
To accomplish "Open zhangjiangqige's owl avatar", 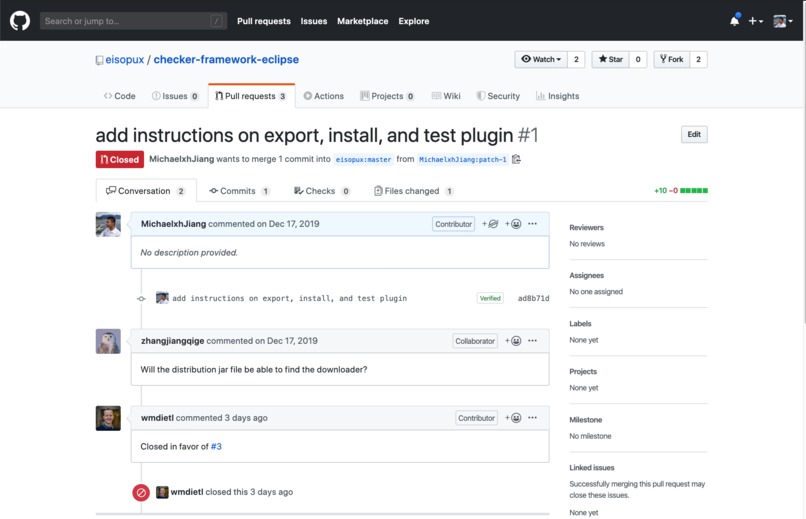I will click(108, 341).
